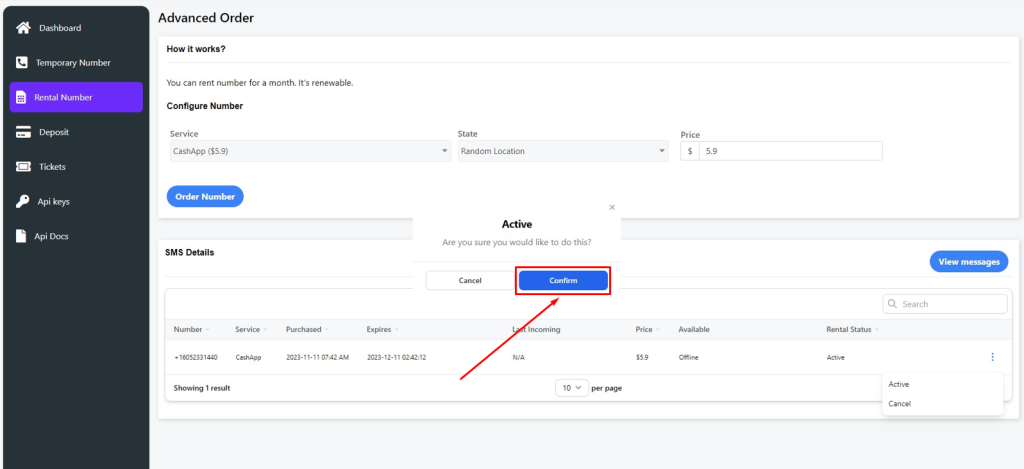The height and width of the screenshot is (469, 1024).
Task: Click the Dashboard home icon
Action: (22, 27)
